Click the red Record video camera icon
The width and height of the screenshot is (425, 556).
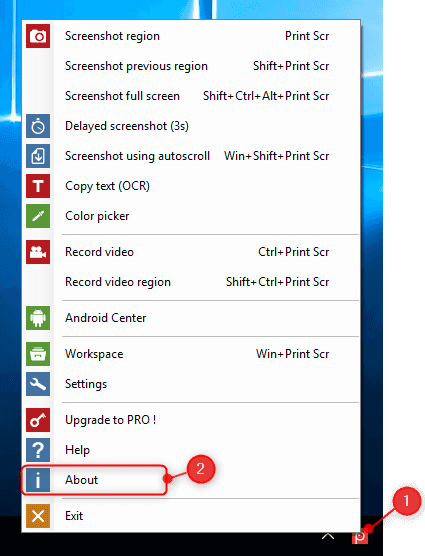[x=38, y=252]
